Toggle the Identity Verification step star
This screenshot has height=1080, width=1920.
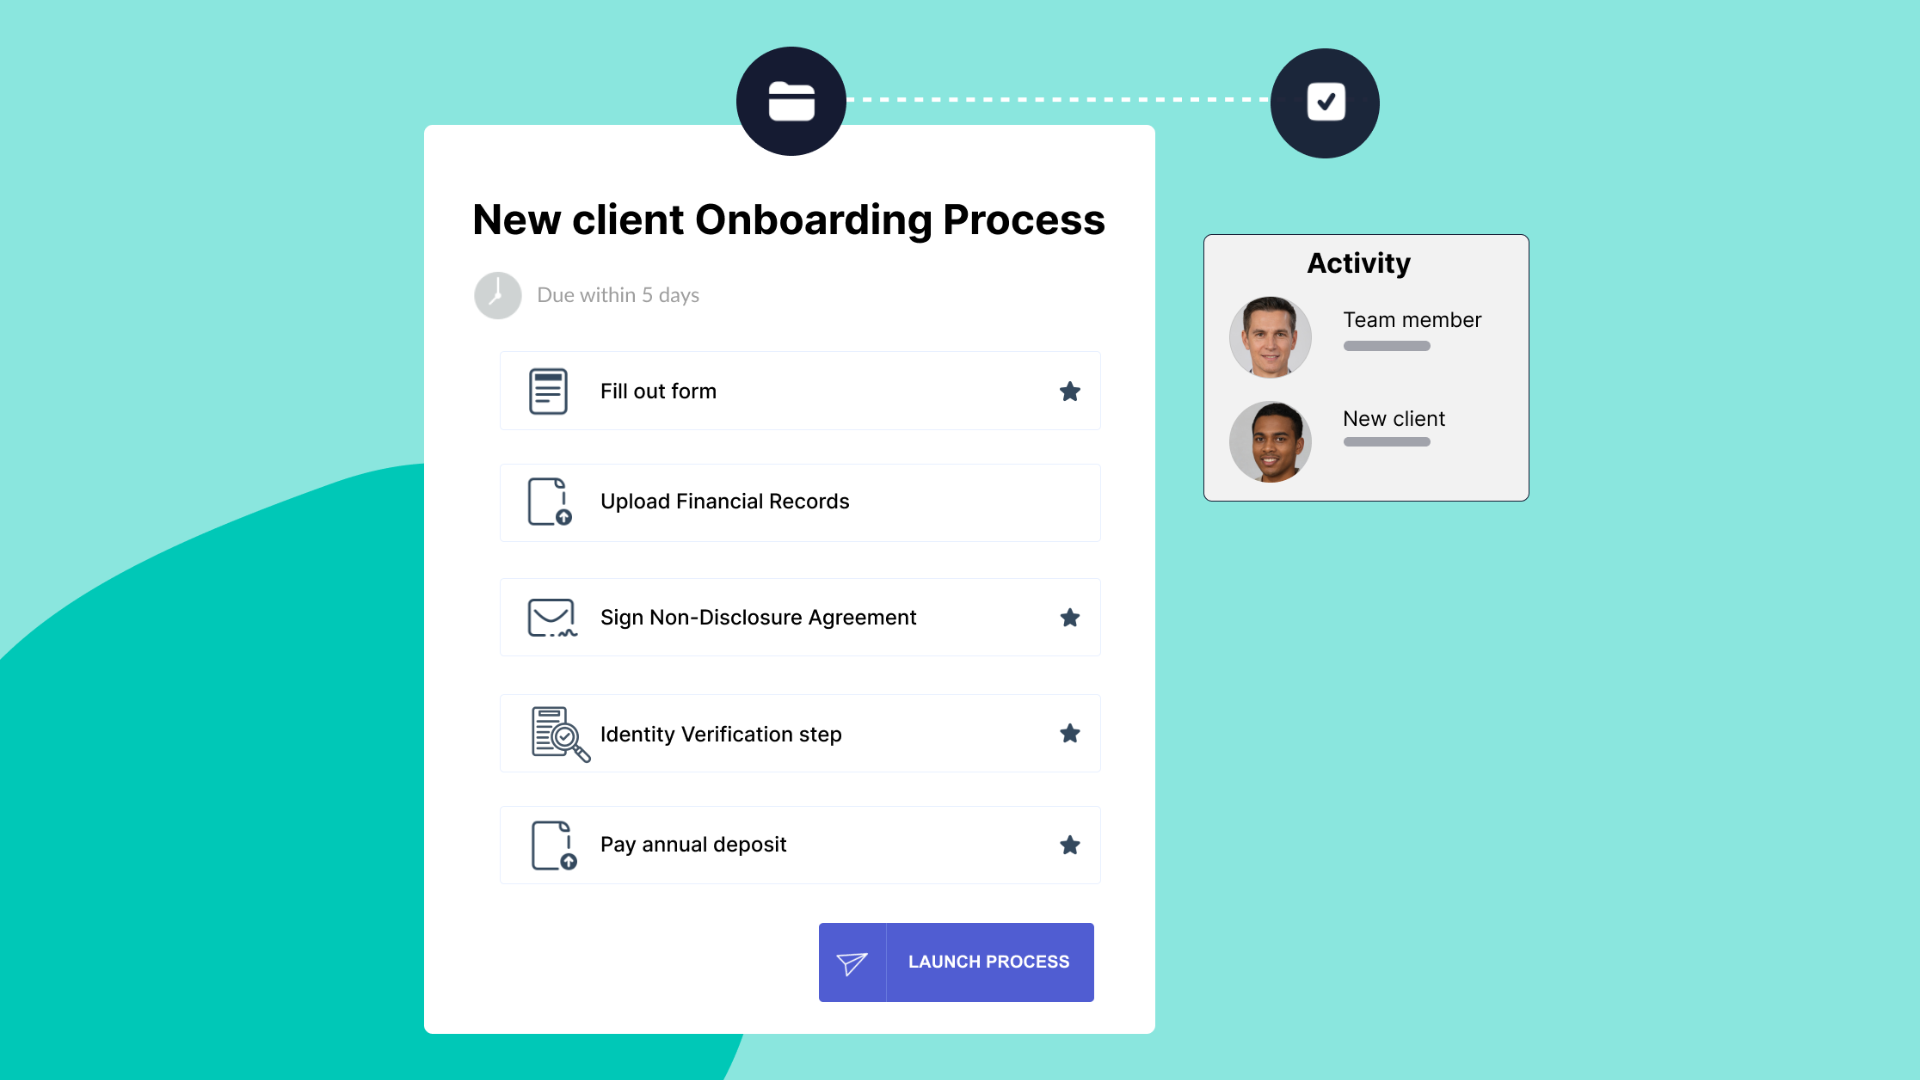(1069, 733)
